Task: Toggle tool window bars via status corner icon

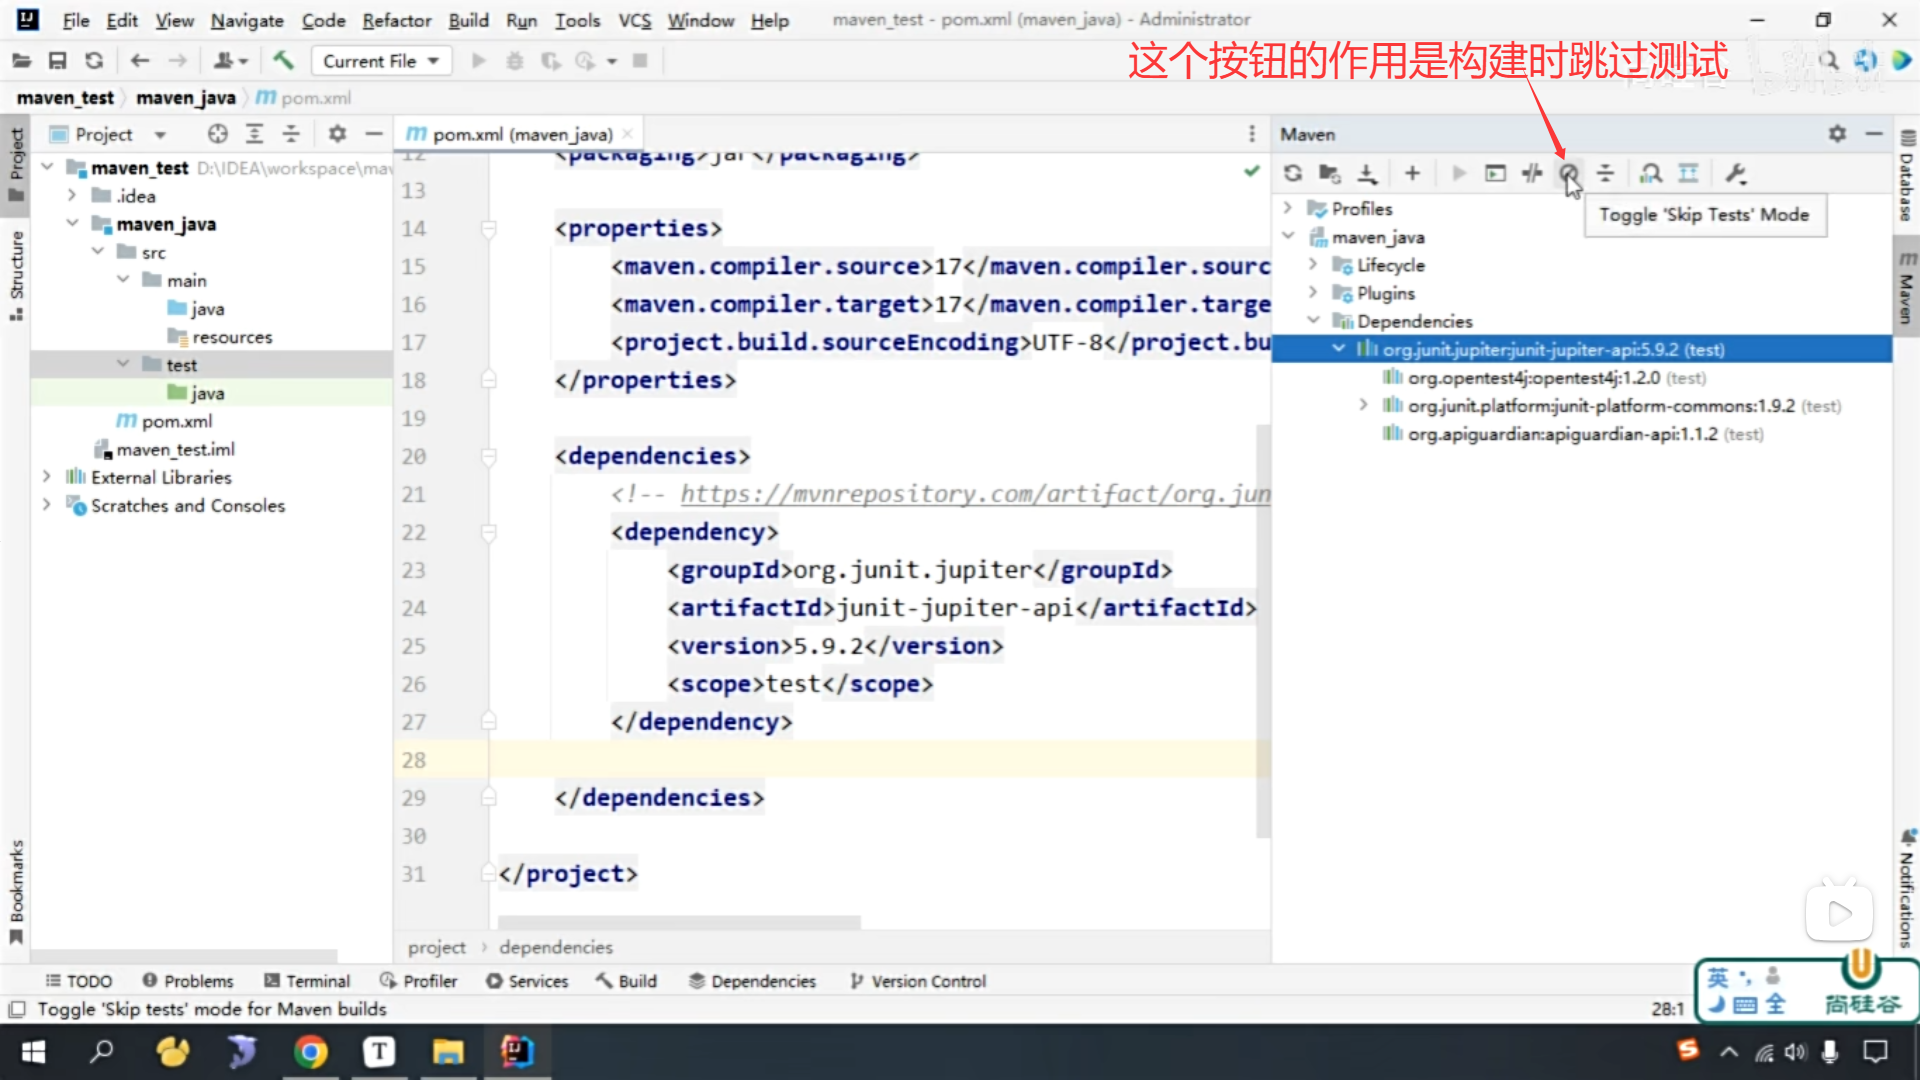Action: 16,1009
